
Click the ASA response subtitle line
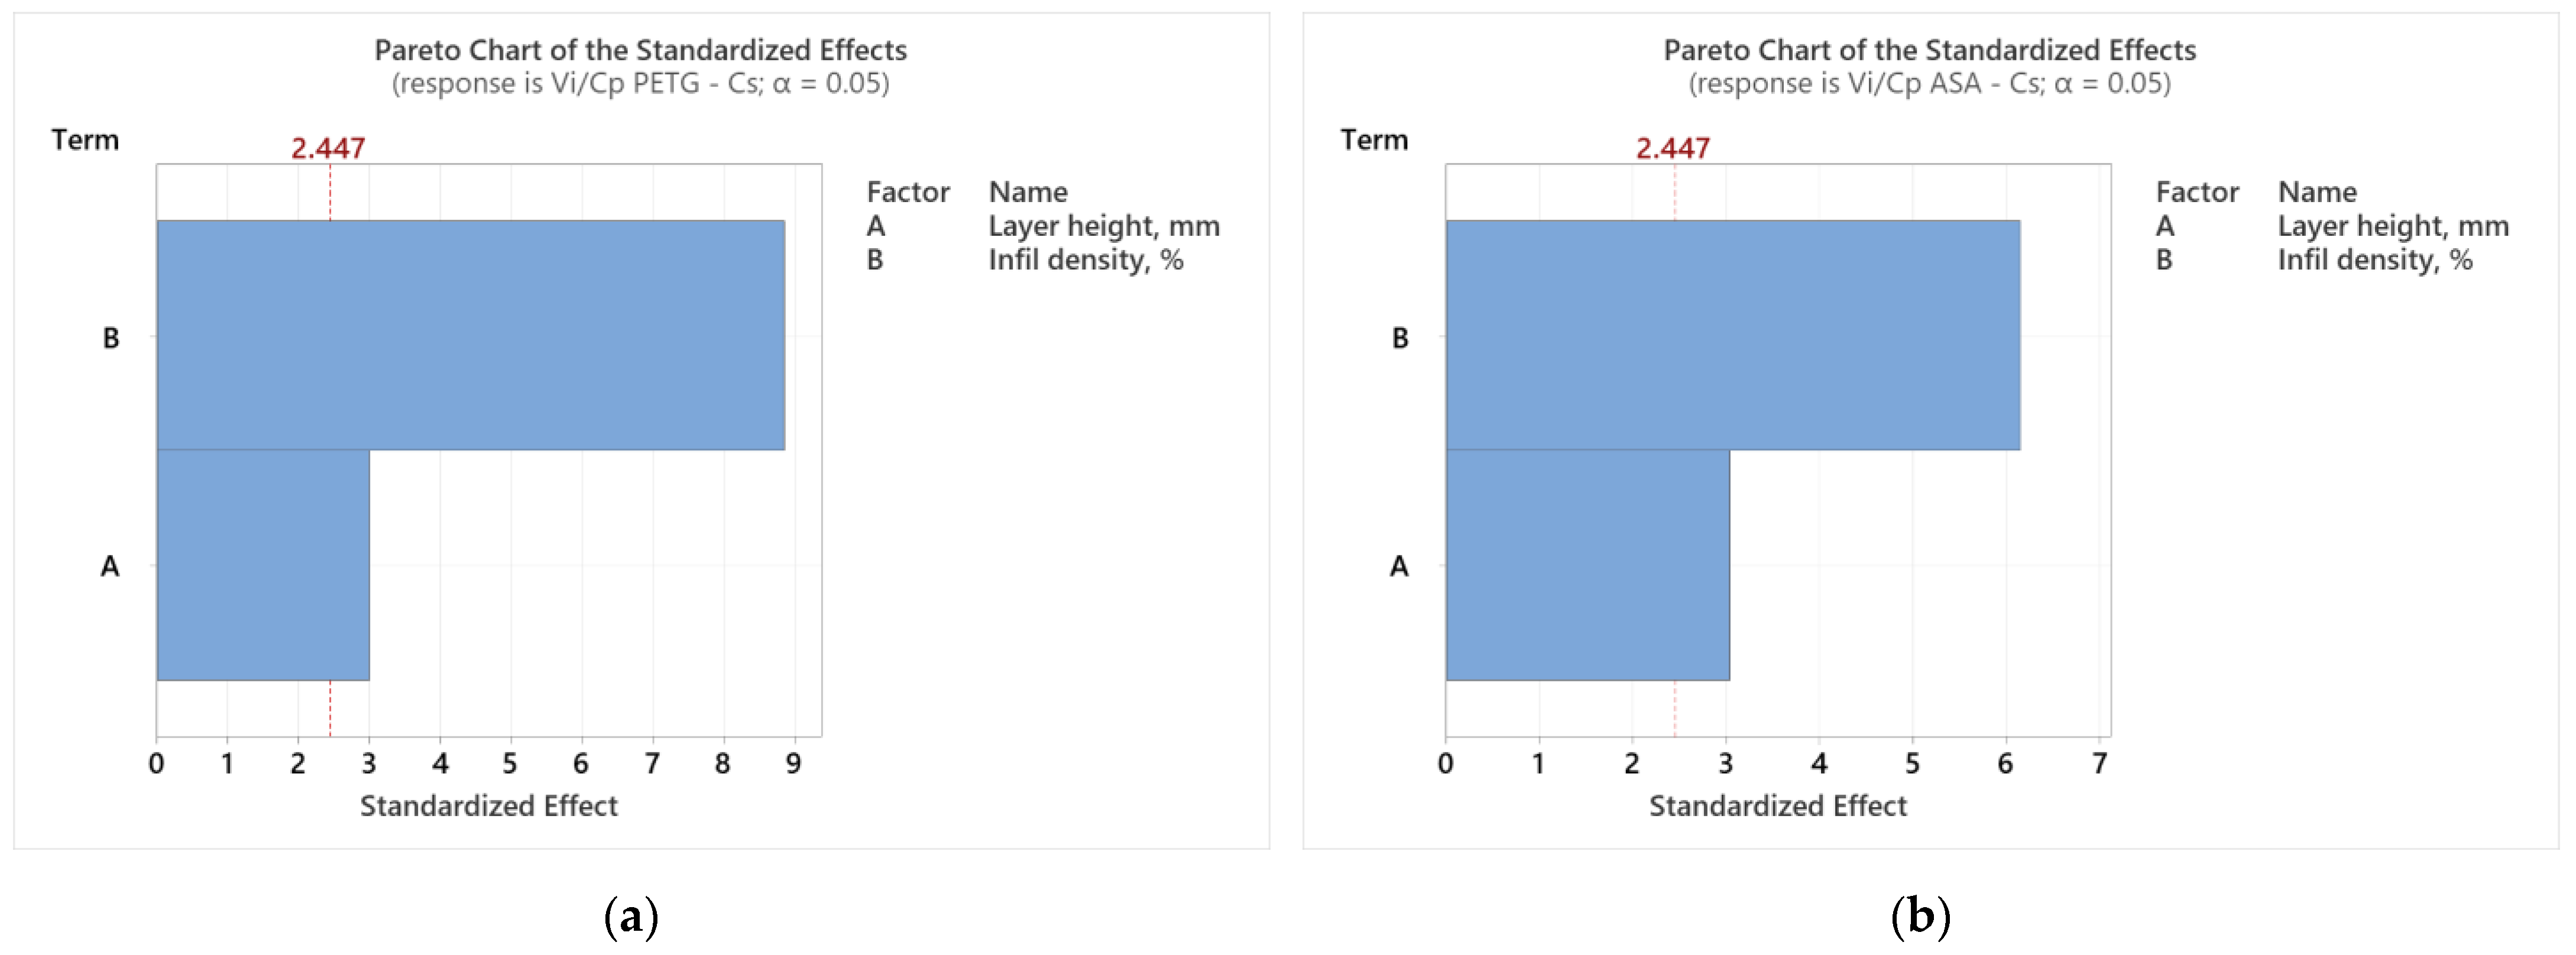point(1929,83)
